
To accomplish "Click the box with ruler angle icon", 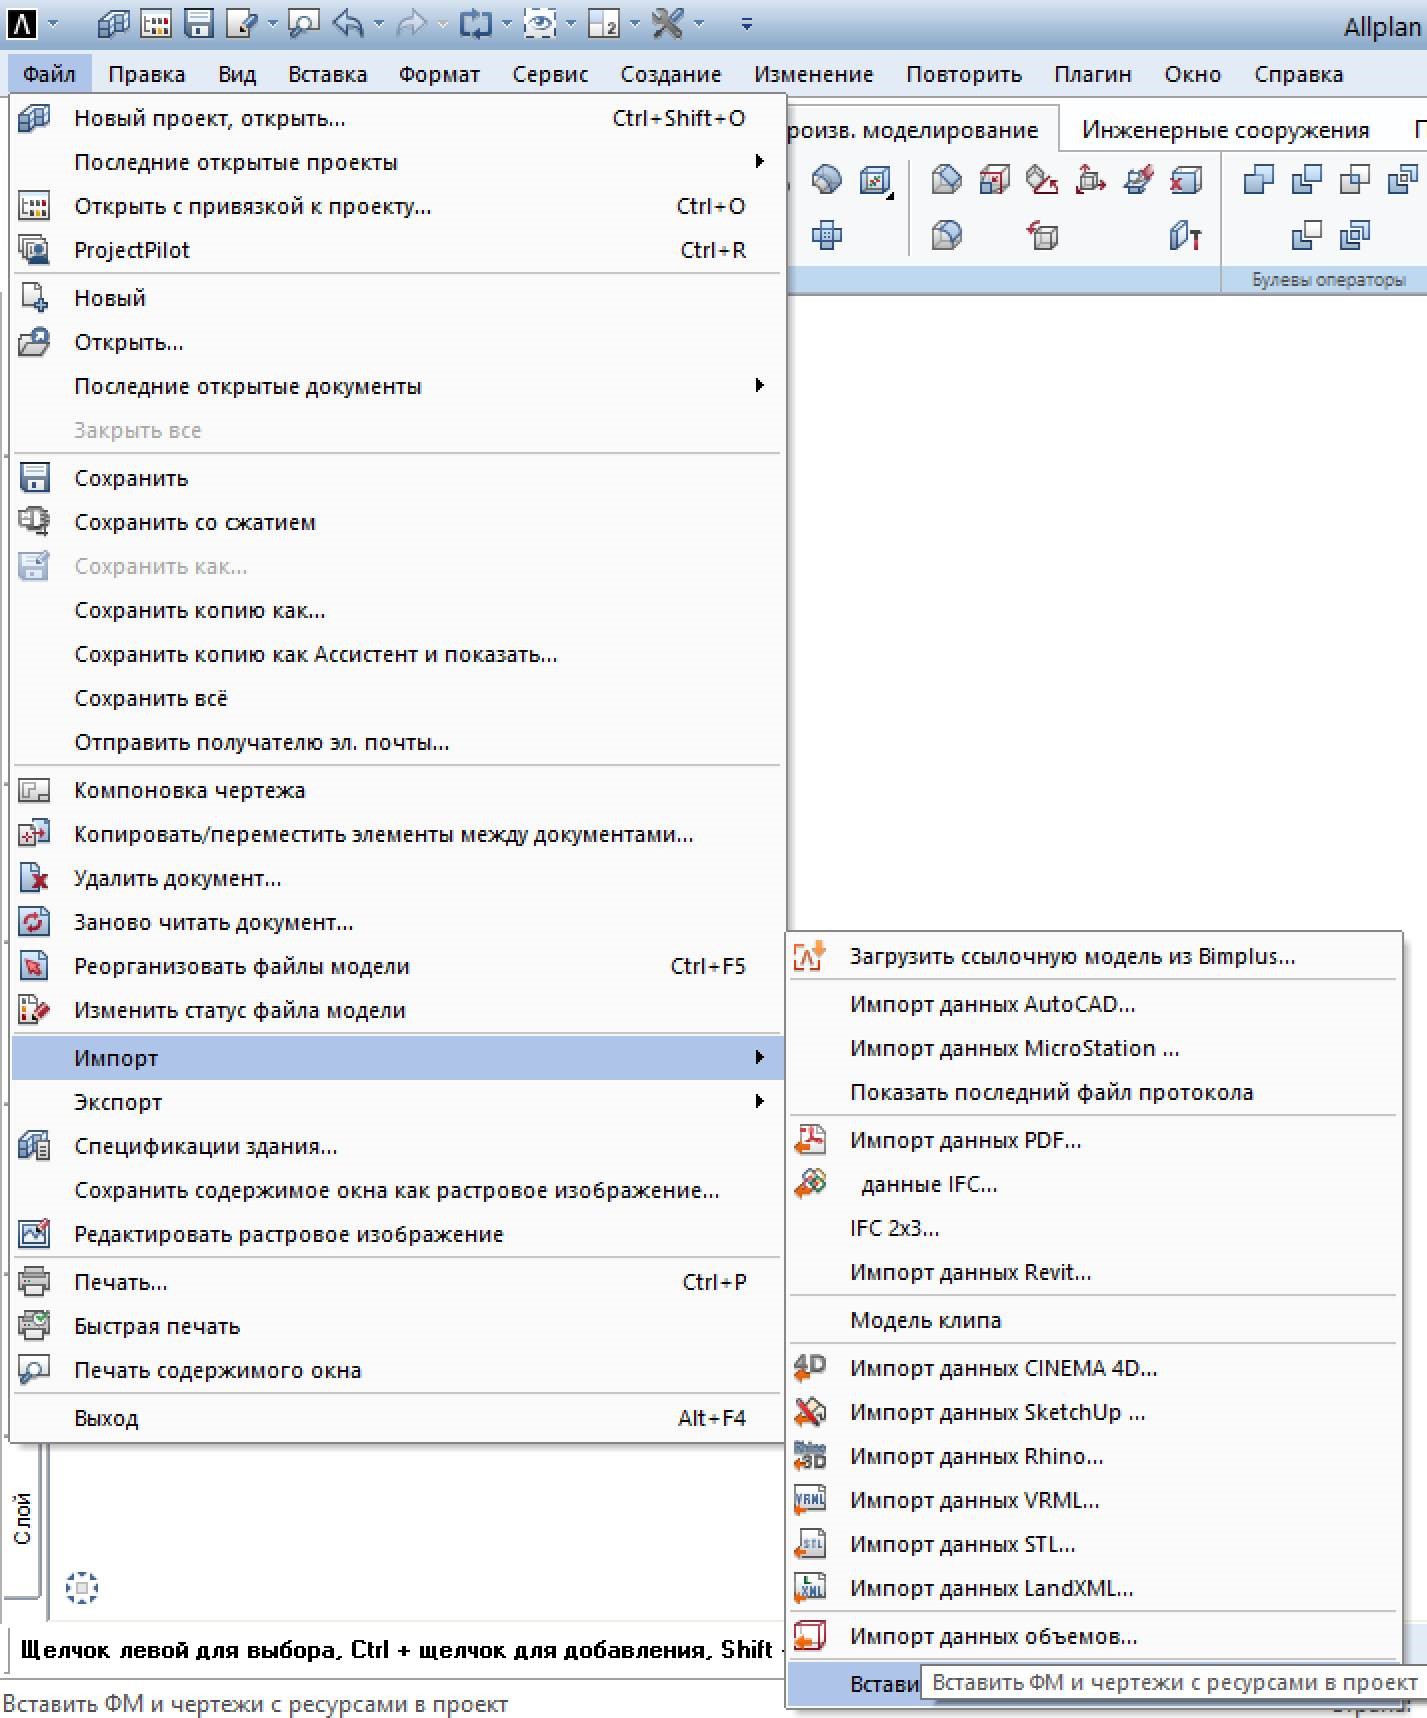I will [x=1042, y=180].
